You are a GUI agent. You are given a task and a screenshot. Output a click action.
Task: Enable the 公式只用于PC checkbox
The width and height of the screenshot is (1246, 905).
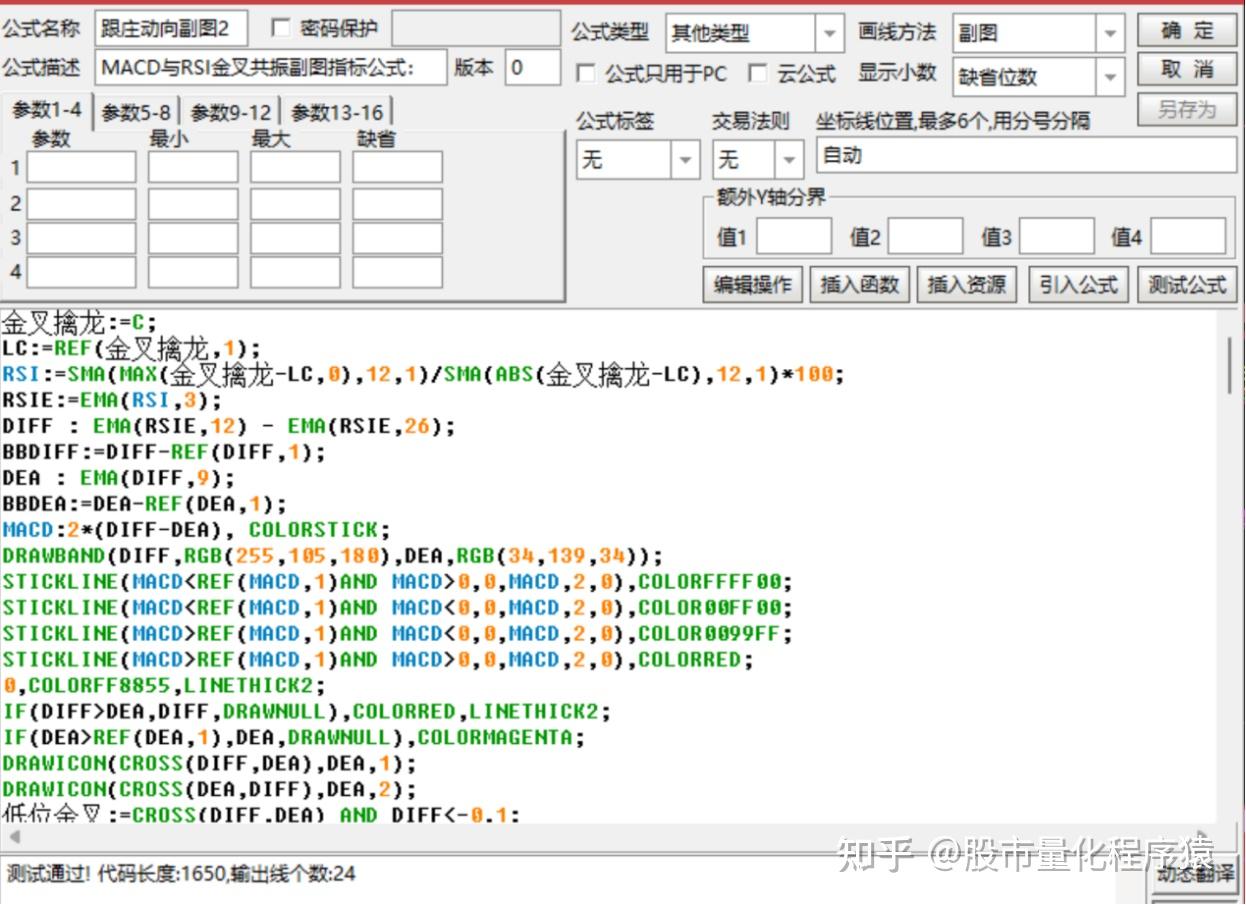click(587, 74)
